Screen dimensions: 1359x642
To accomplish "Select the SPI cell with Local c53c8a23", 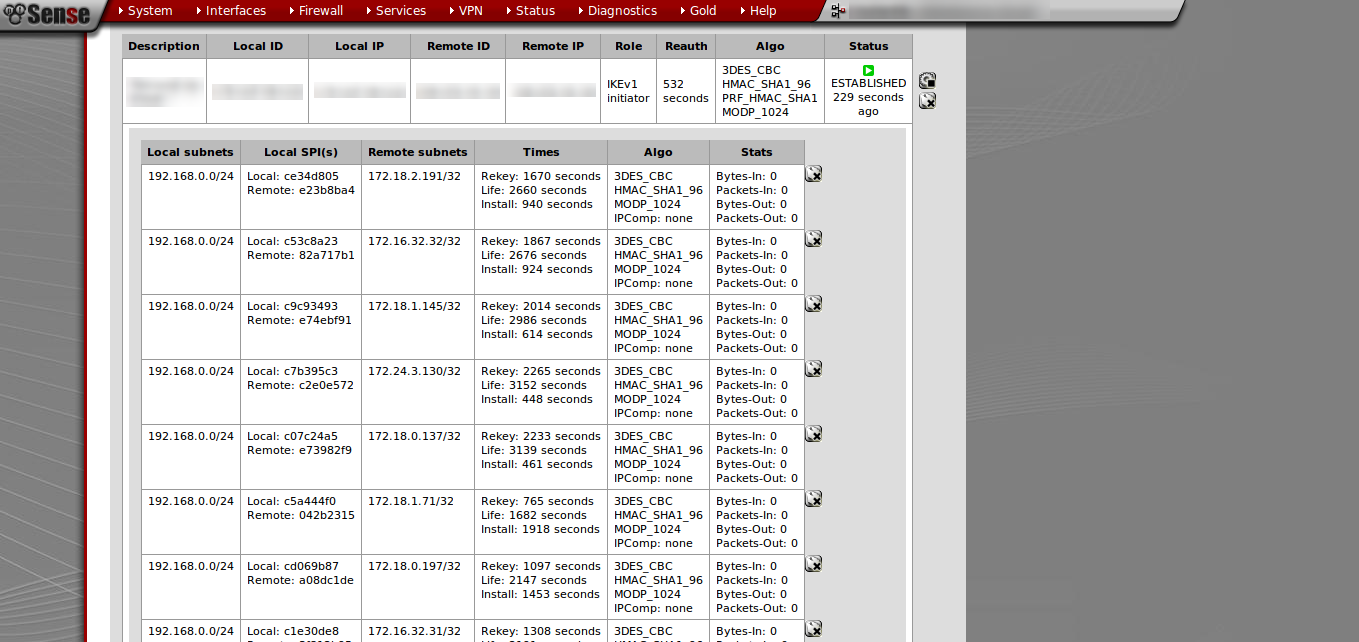I will tap(301, 262).
